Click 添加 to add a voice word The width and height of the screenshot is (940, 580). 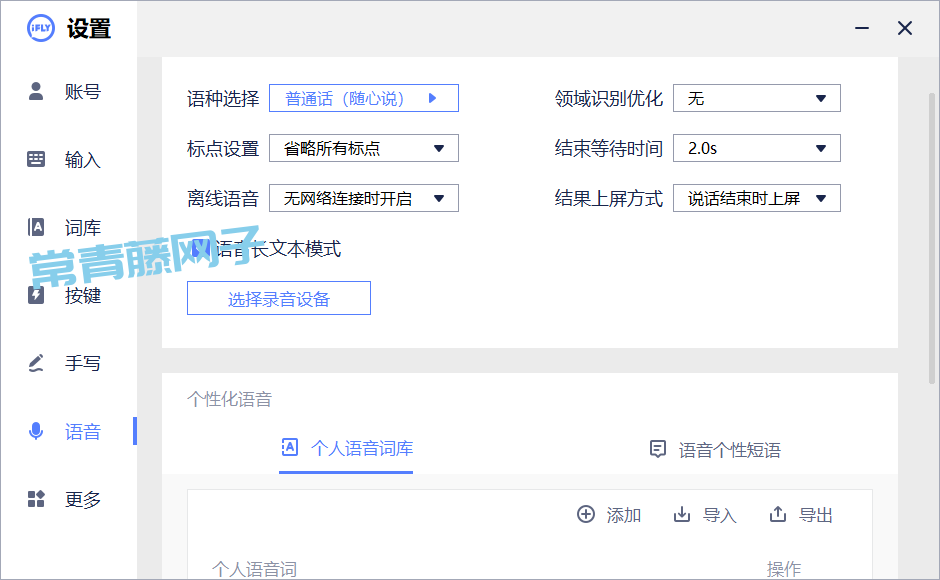[609, 515]
